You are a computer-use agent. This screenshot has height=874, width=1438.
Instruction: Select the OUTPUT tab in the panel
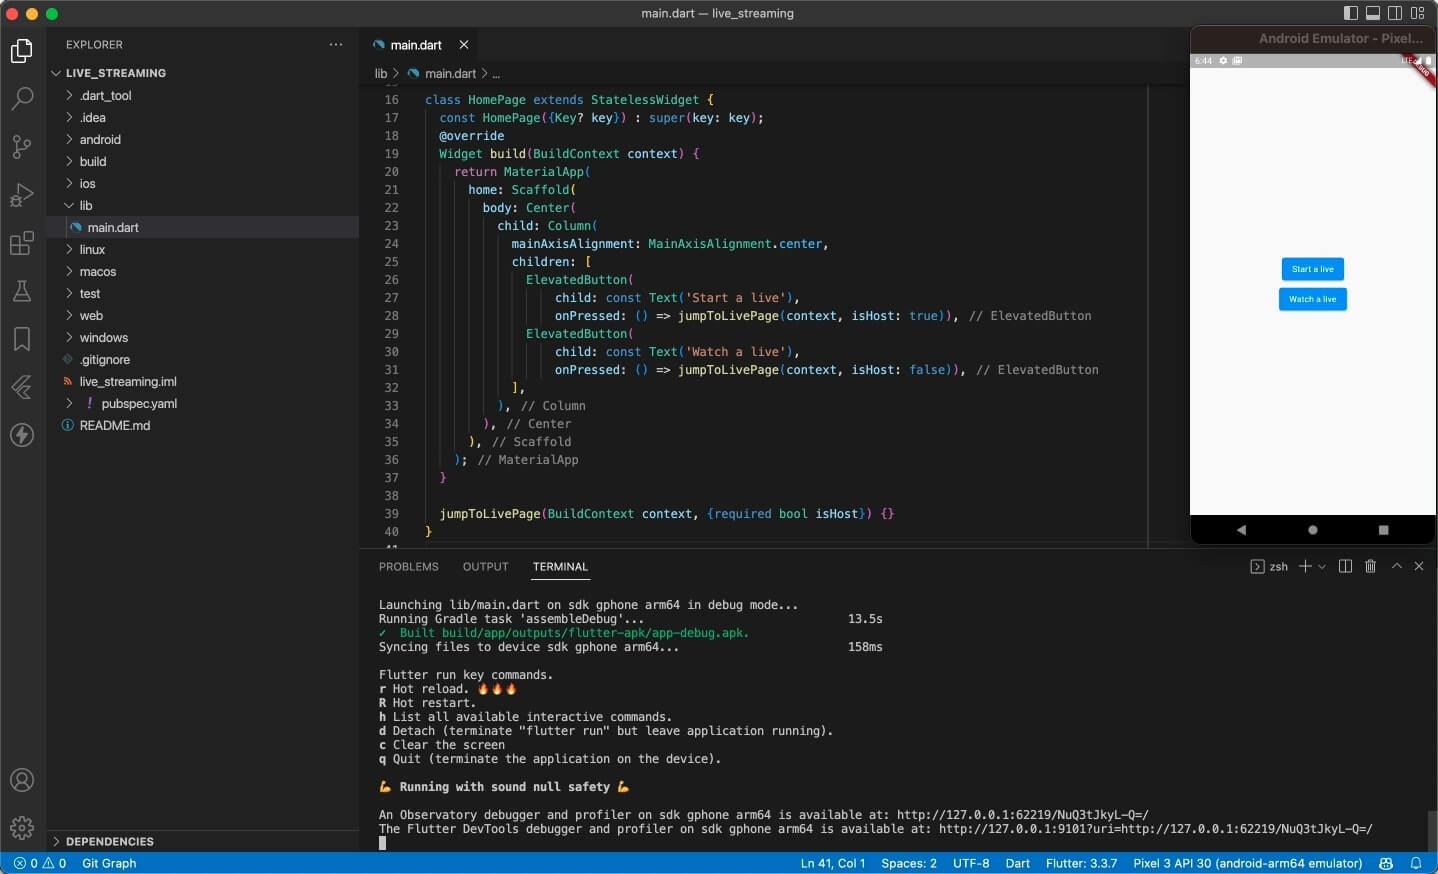[485, 566]
